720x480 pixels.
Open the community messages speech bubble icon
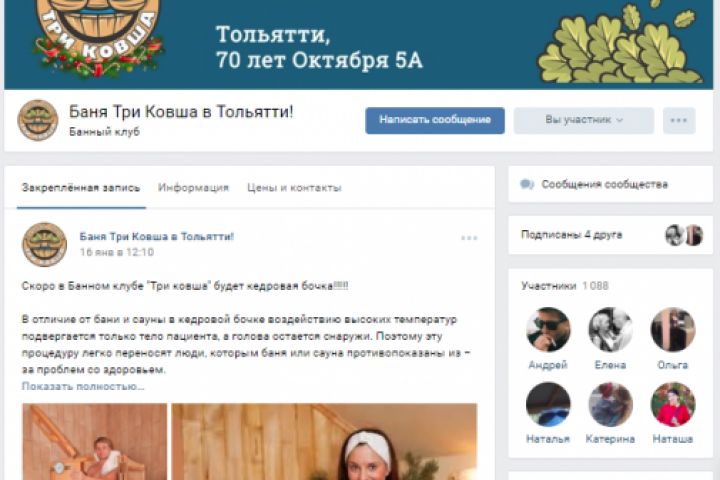tap(527, 185)
